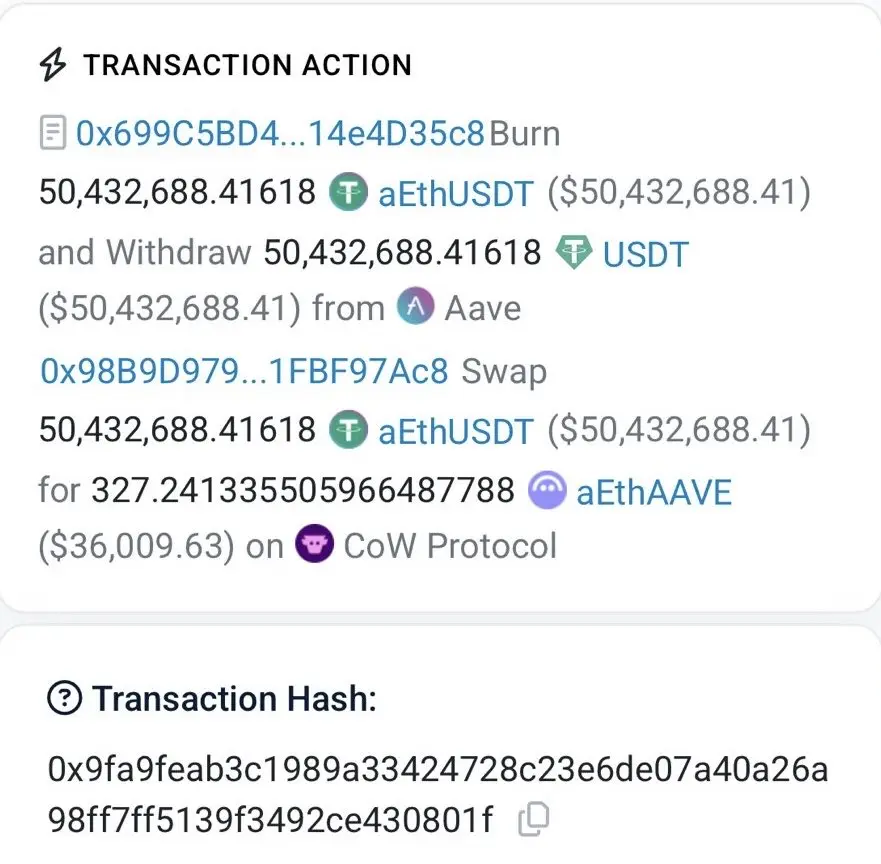
Task: Select the Aave protocol name text
Action: click(x=483, y=308)
